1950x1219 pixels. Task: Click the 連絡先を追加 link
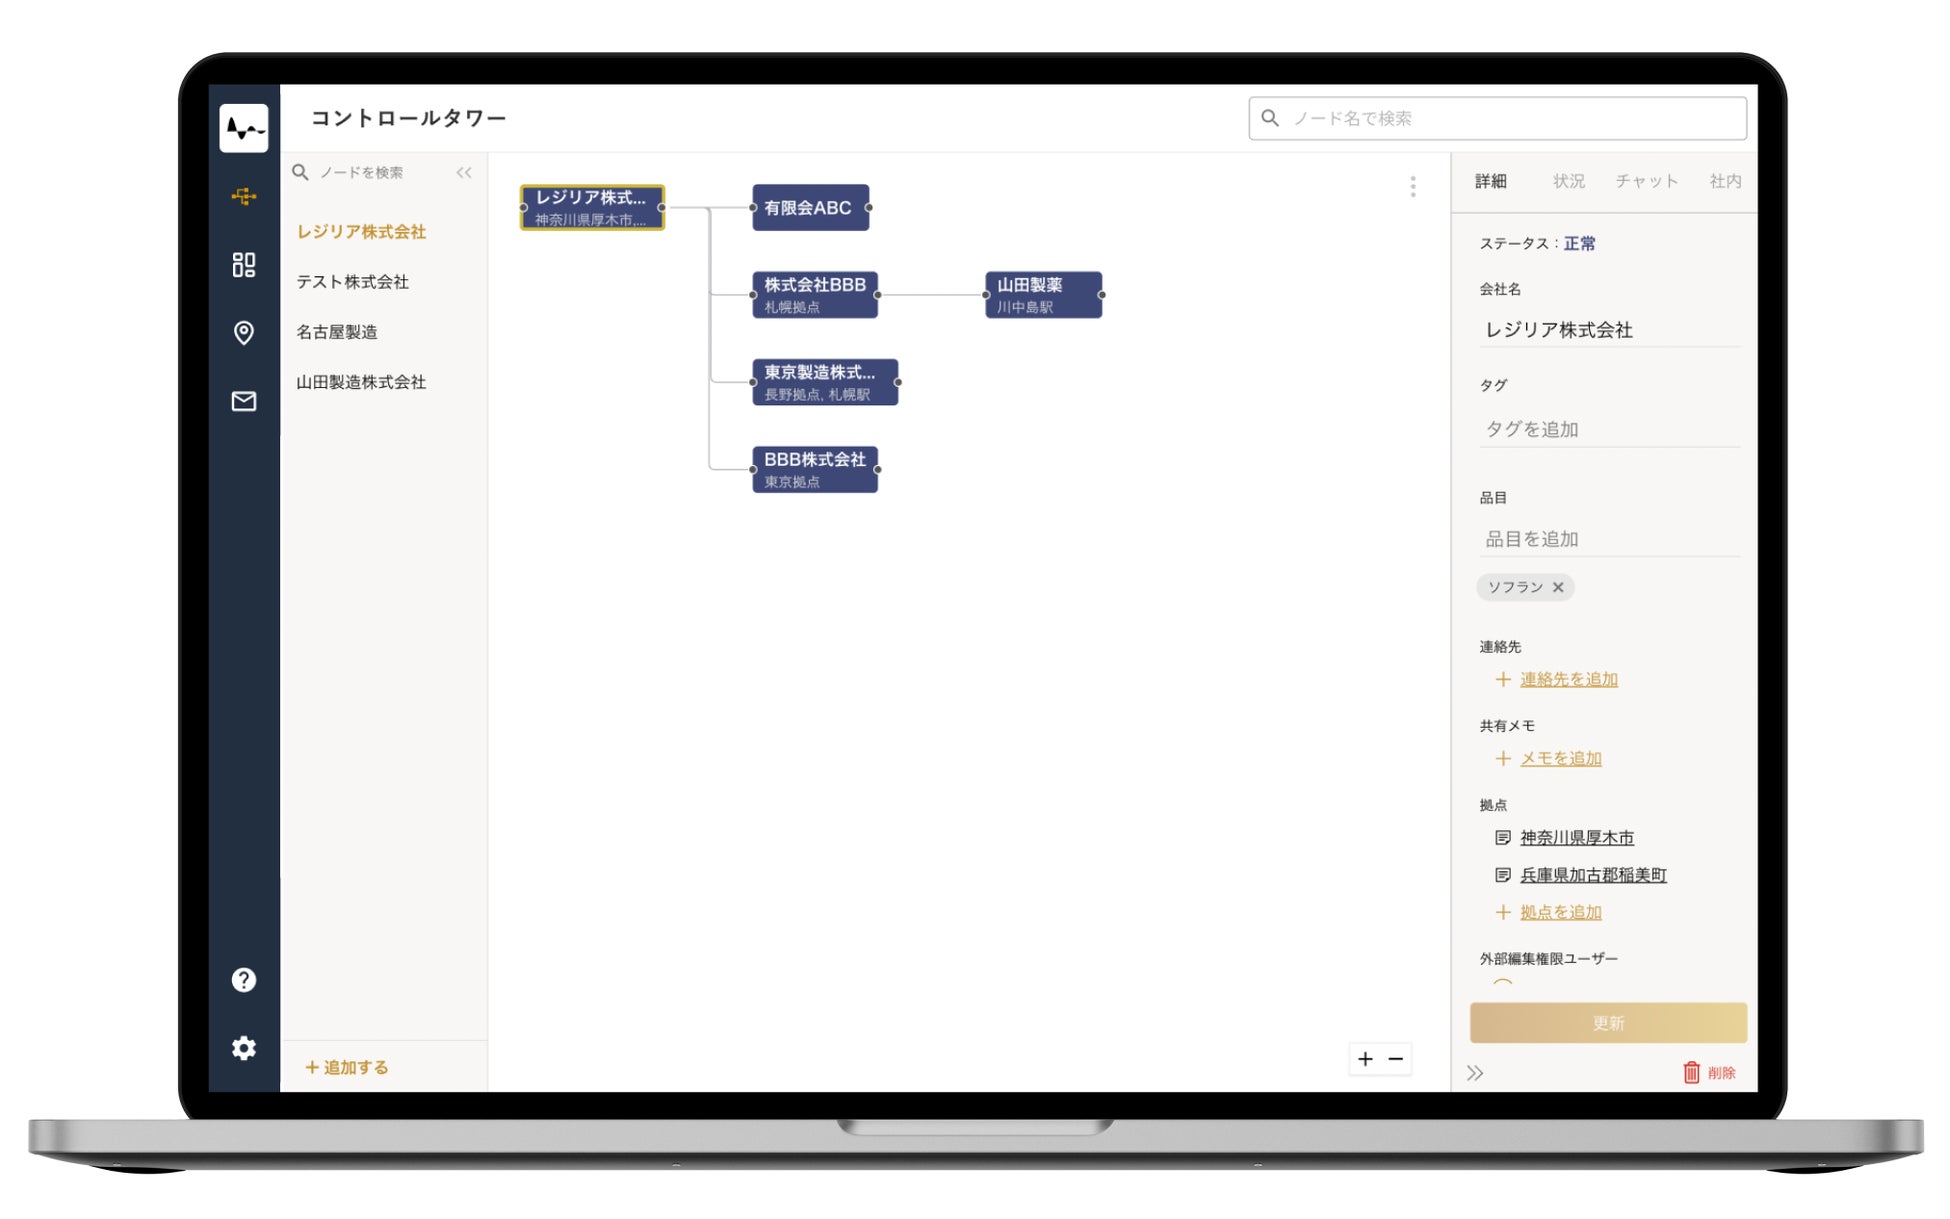tap(1568, 679)
